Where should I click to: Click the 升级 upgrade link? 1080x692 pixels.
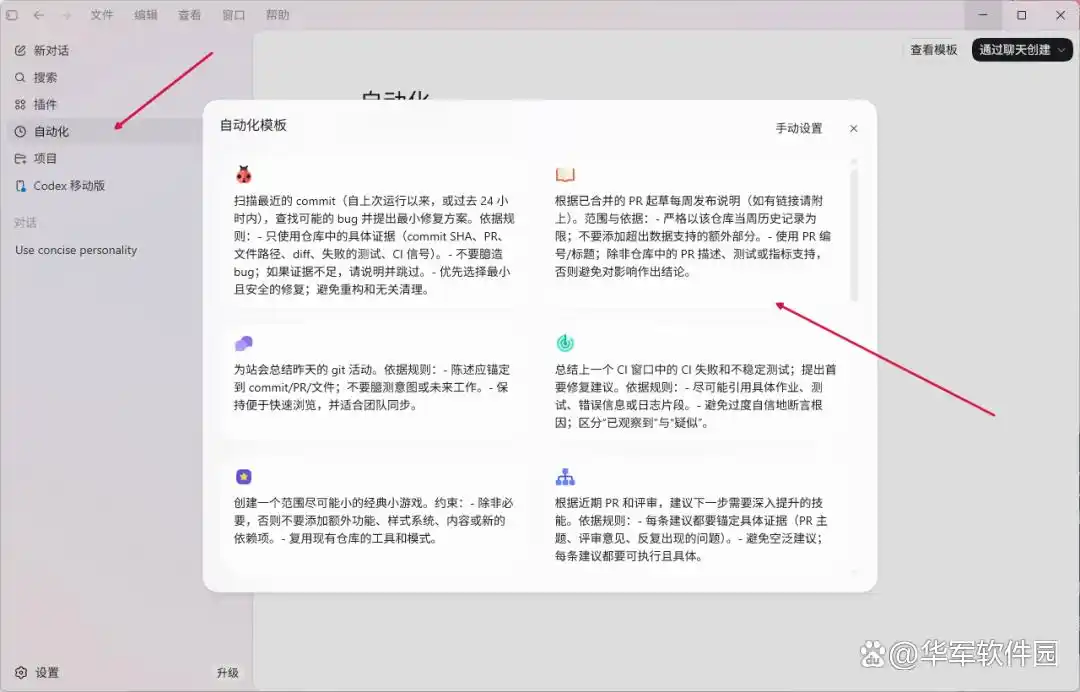point(227,673)
